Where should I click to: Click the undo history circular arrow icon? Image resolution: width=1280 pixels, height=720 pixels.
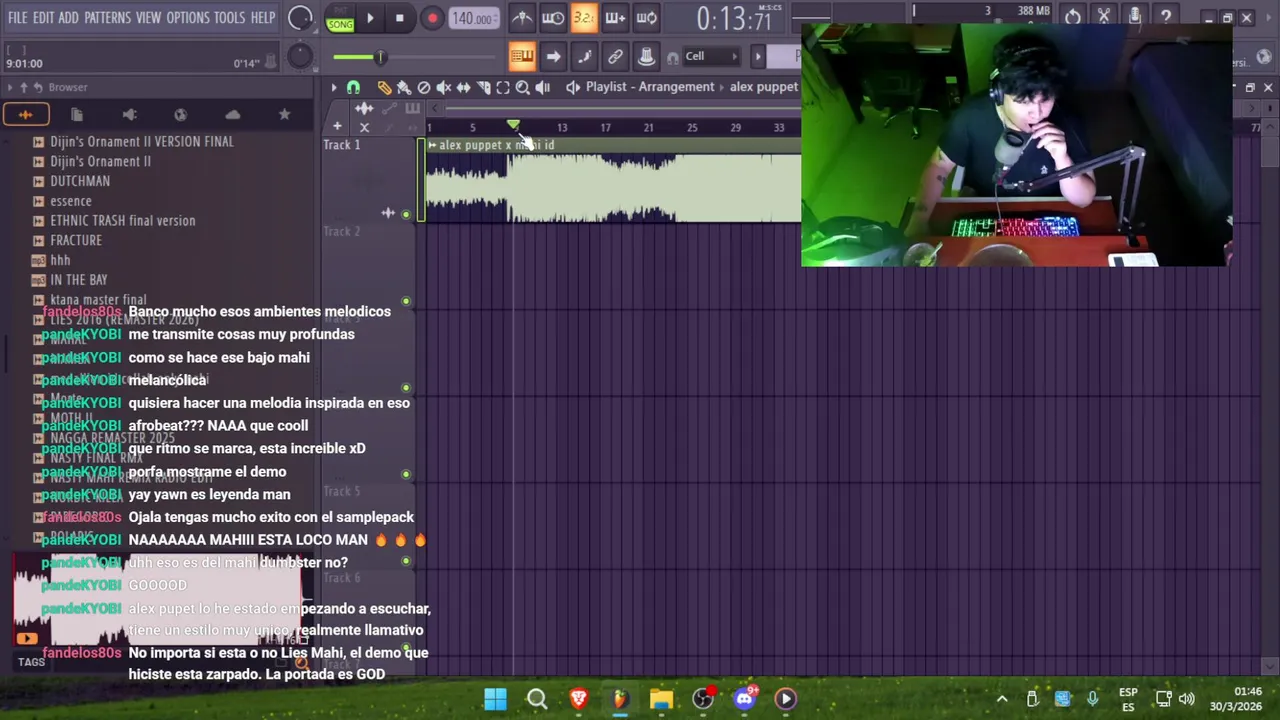1073,17
